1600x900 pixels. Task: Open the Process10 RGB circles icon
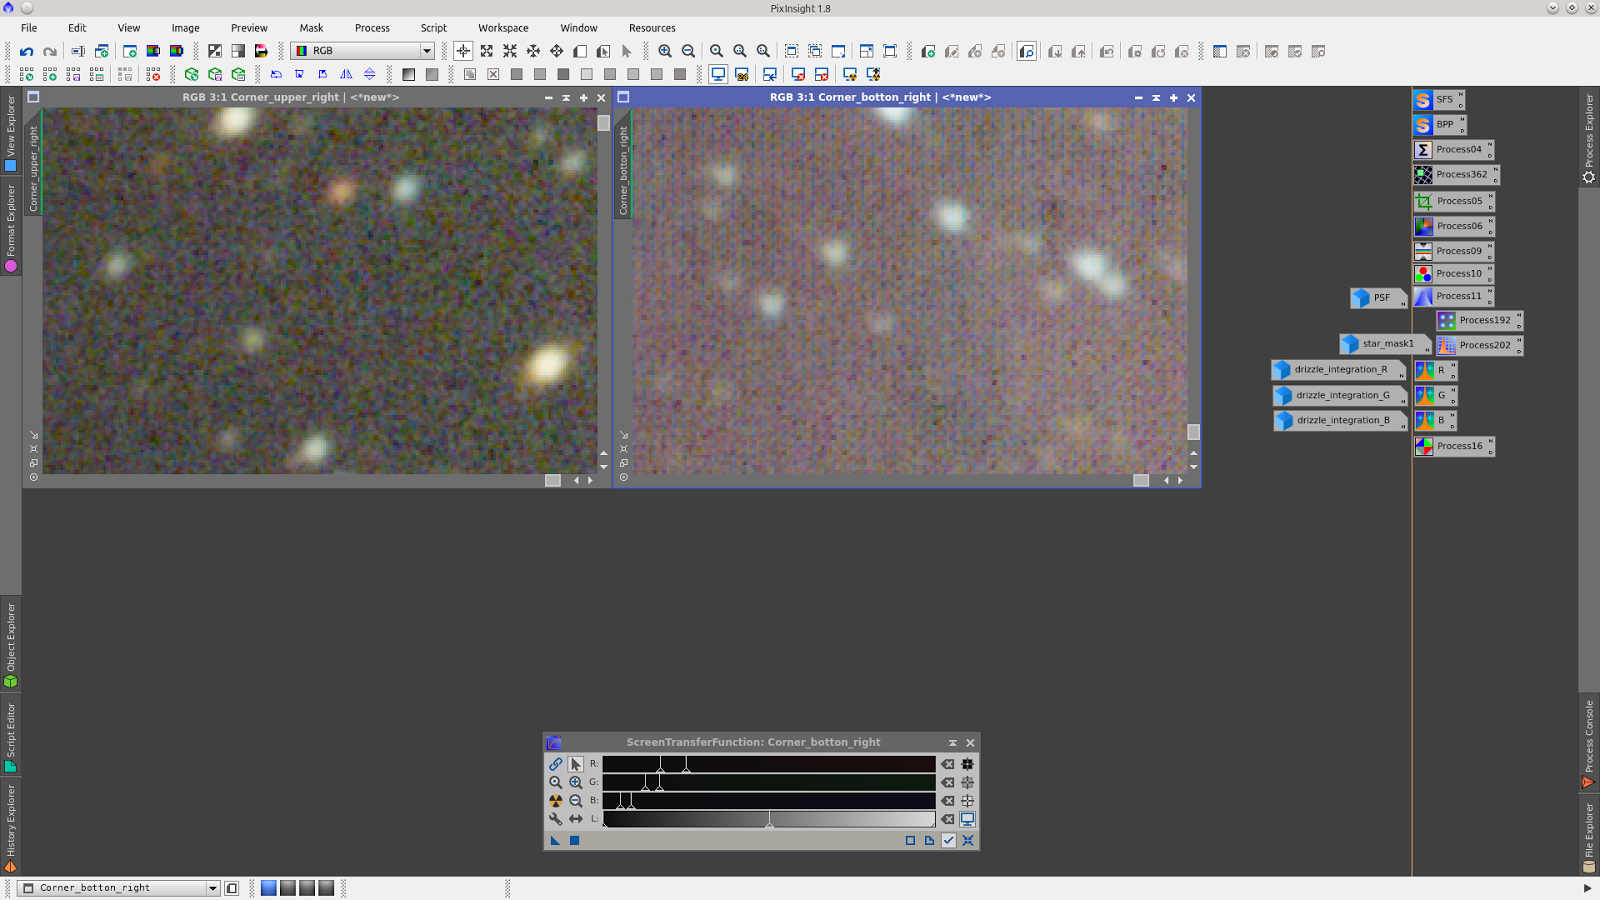pos(1454,274)
